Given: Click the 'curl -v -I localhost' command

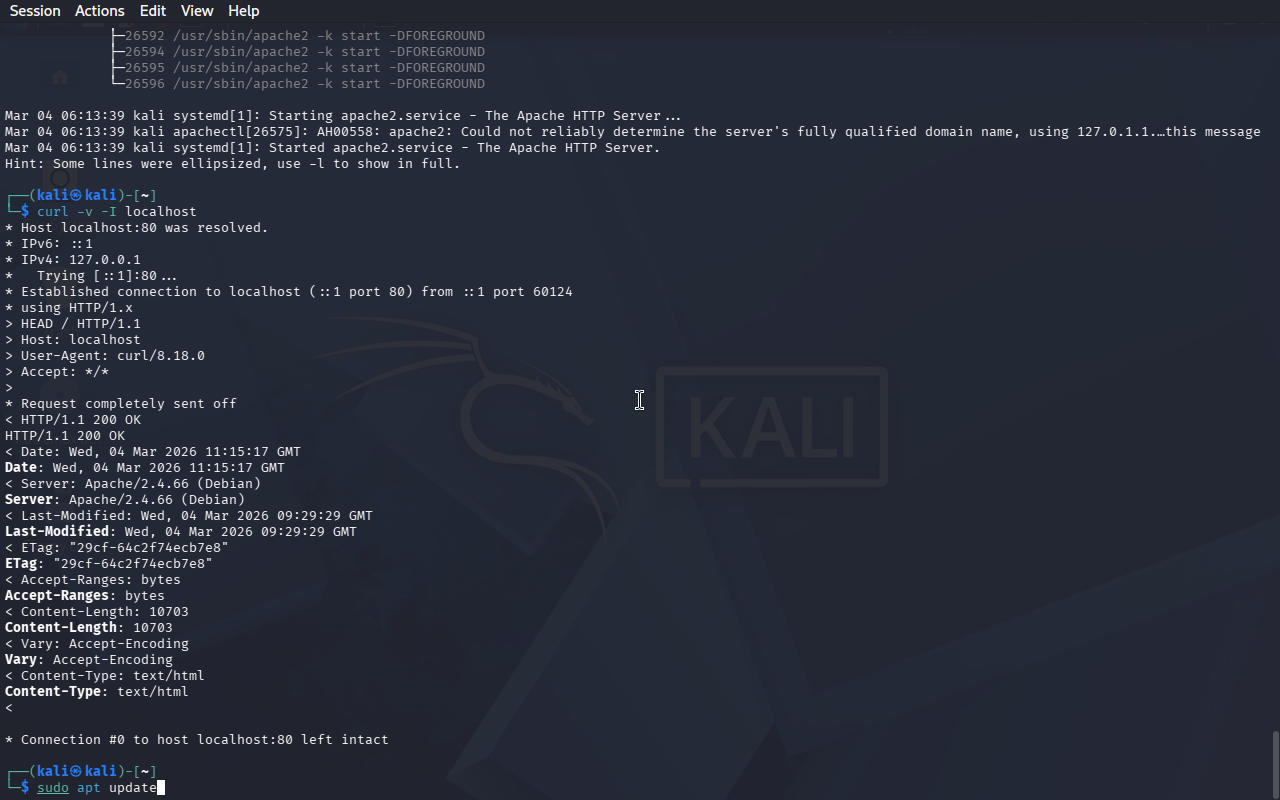Looking at the screenshot, I should (117, 212).
